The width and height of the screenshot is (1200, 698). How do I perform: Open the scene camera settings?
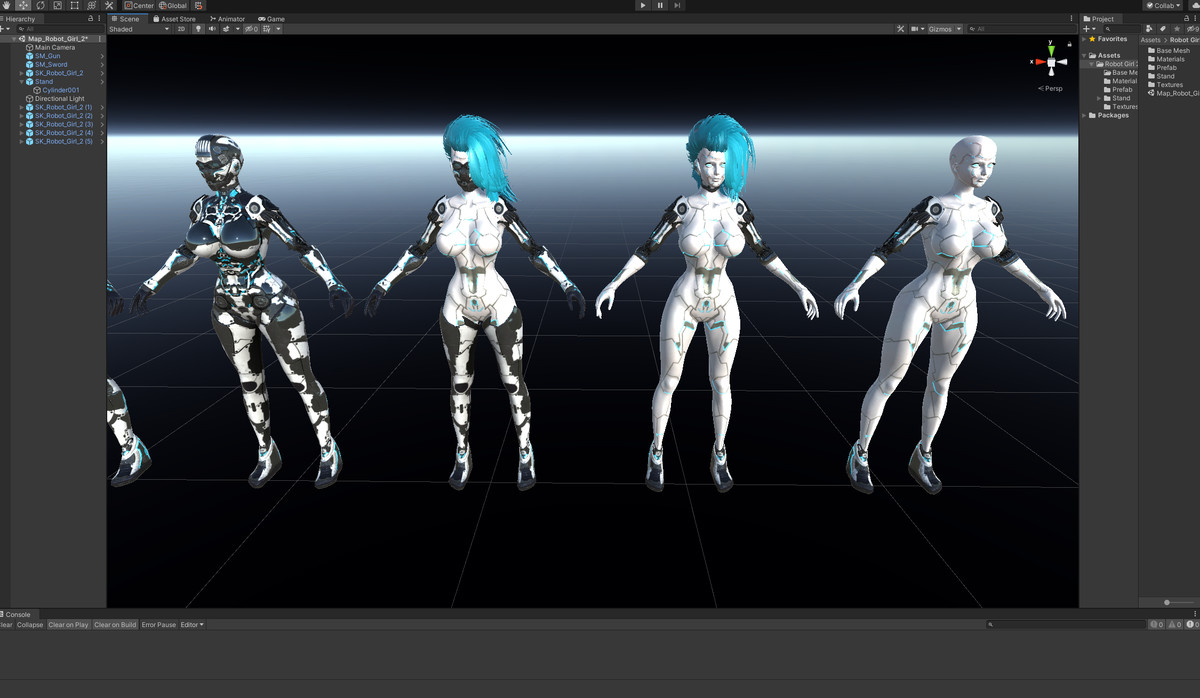(x=916, y=29)
